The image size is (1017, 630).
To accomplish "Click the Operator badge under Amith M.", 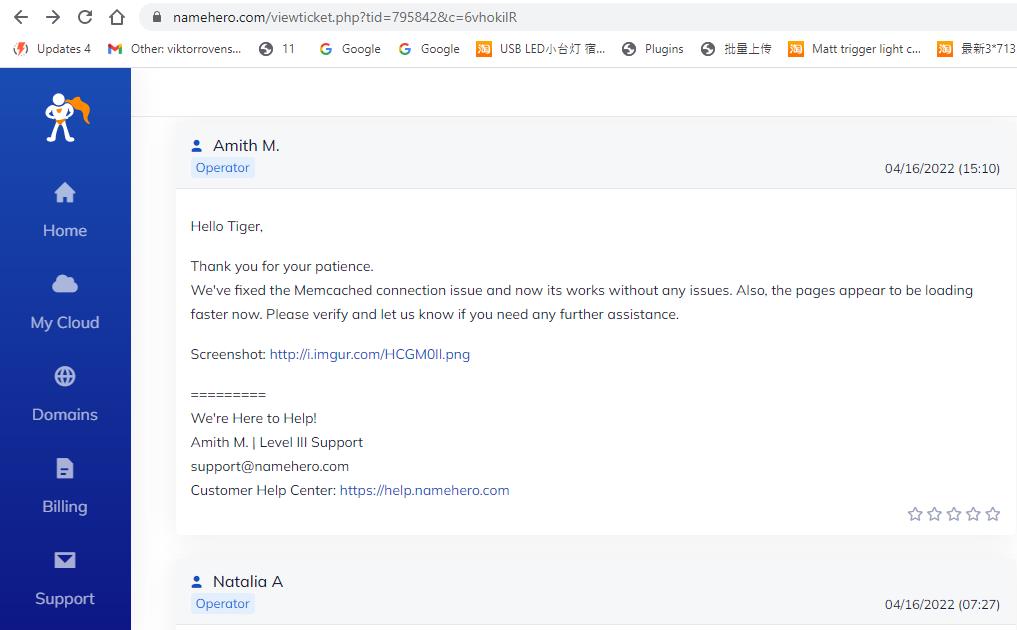I will pos(222,168).
